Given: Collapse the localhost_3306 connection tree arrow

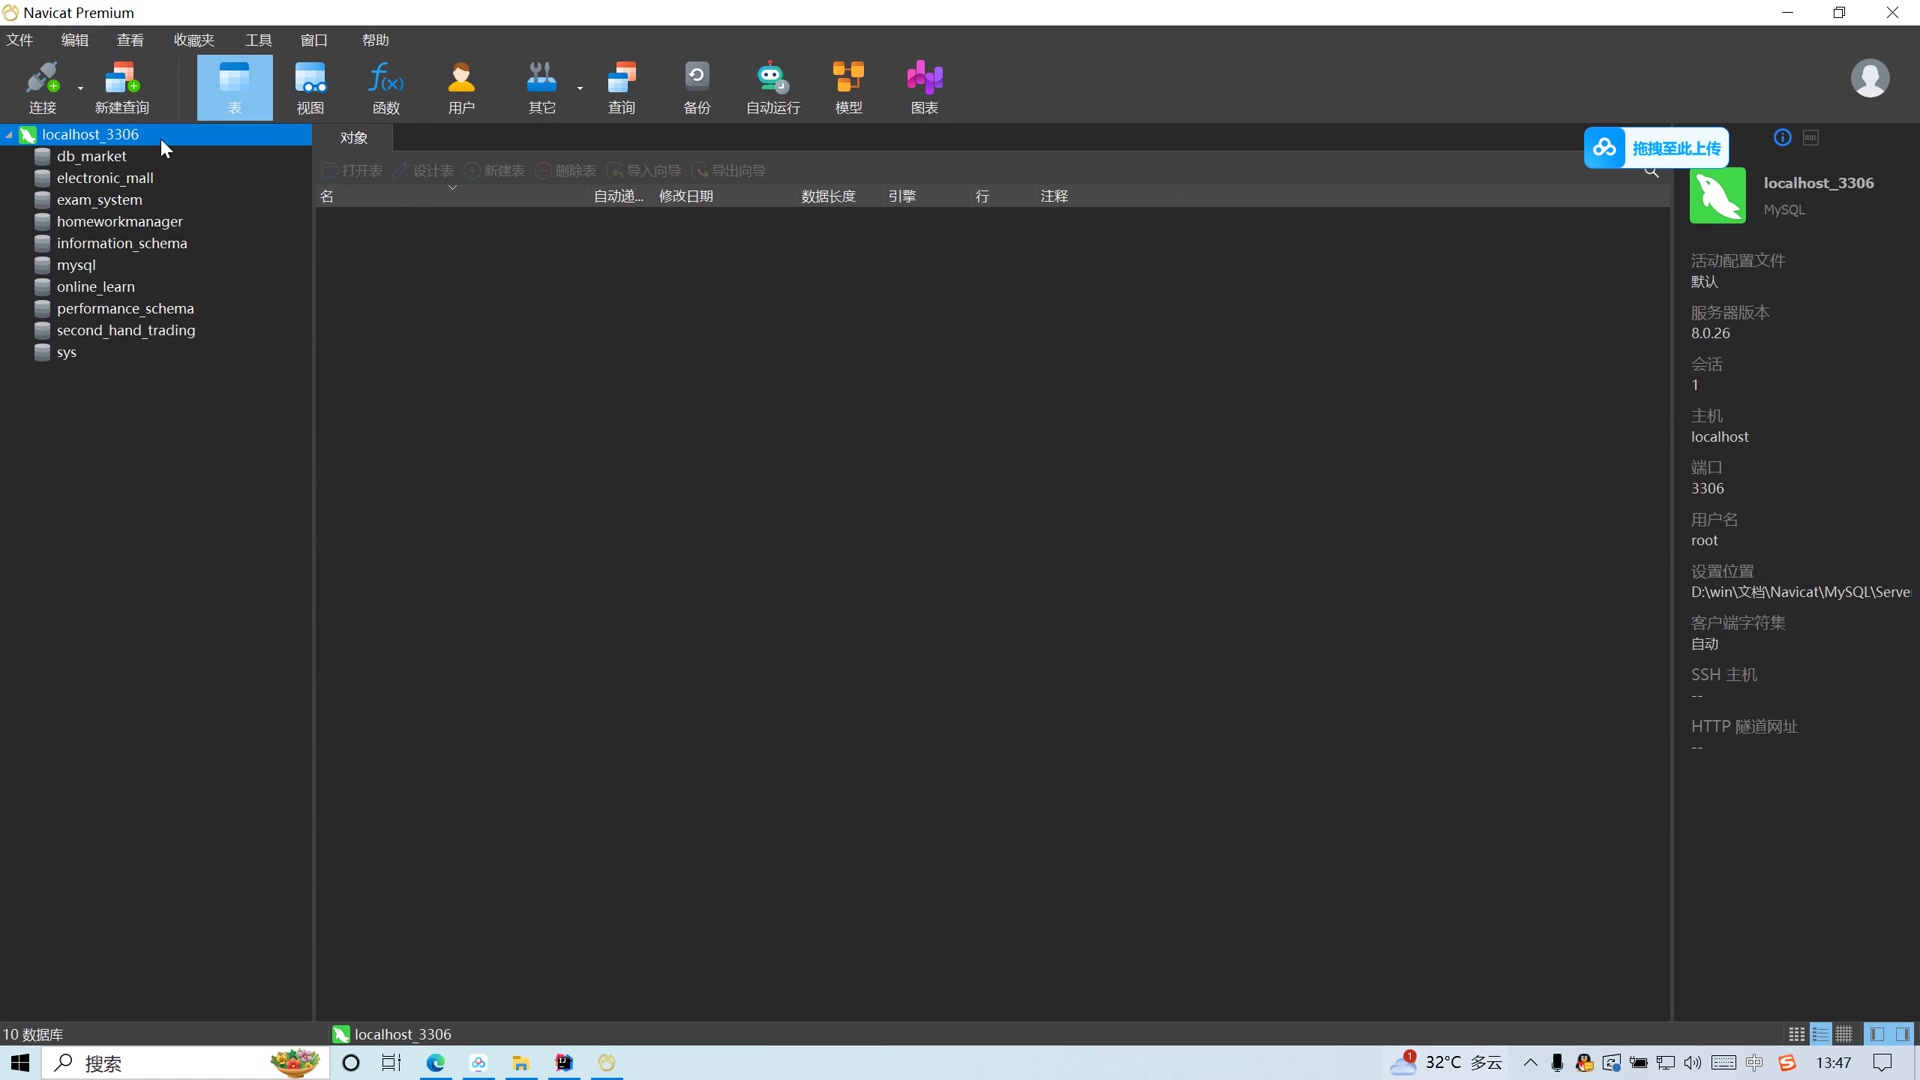Looking at the screenshot, I should tap(9, 135).
